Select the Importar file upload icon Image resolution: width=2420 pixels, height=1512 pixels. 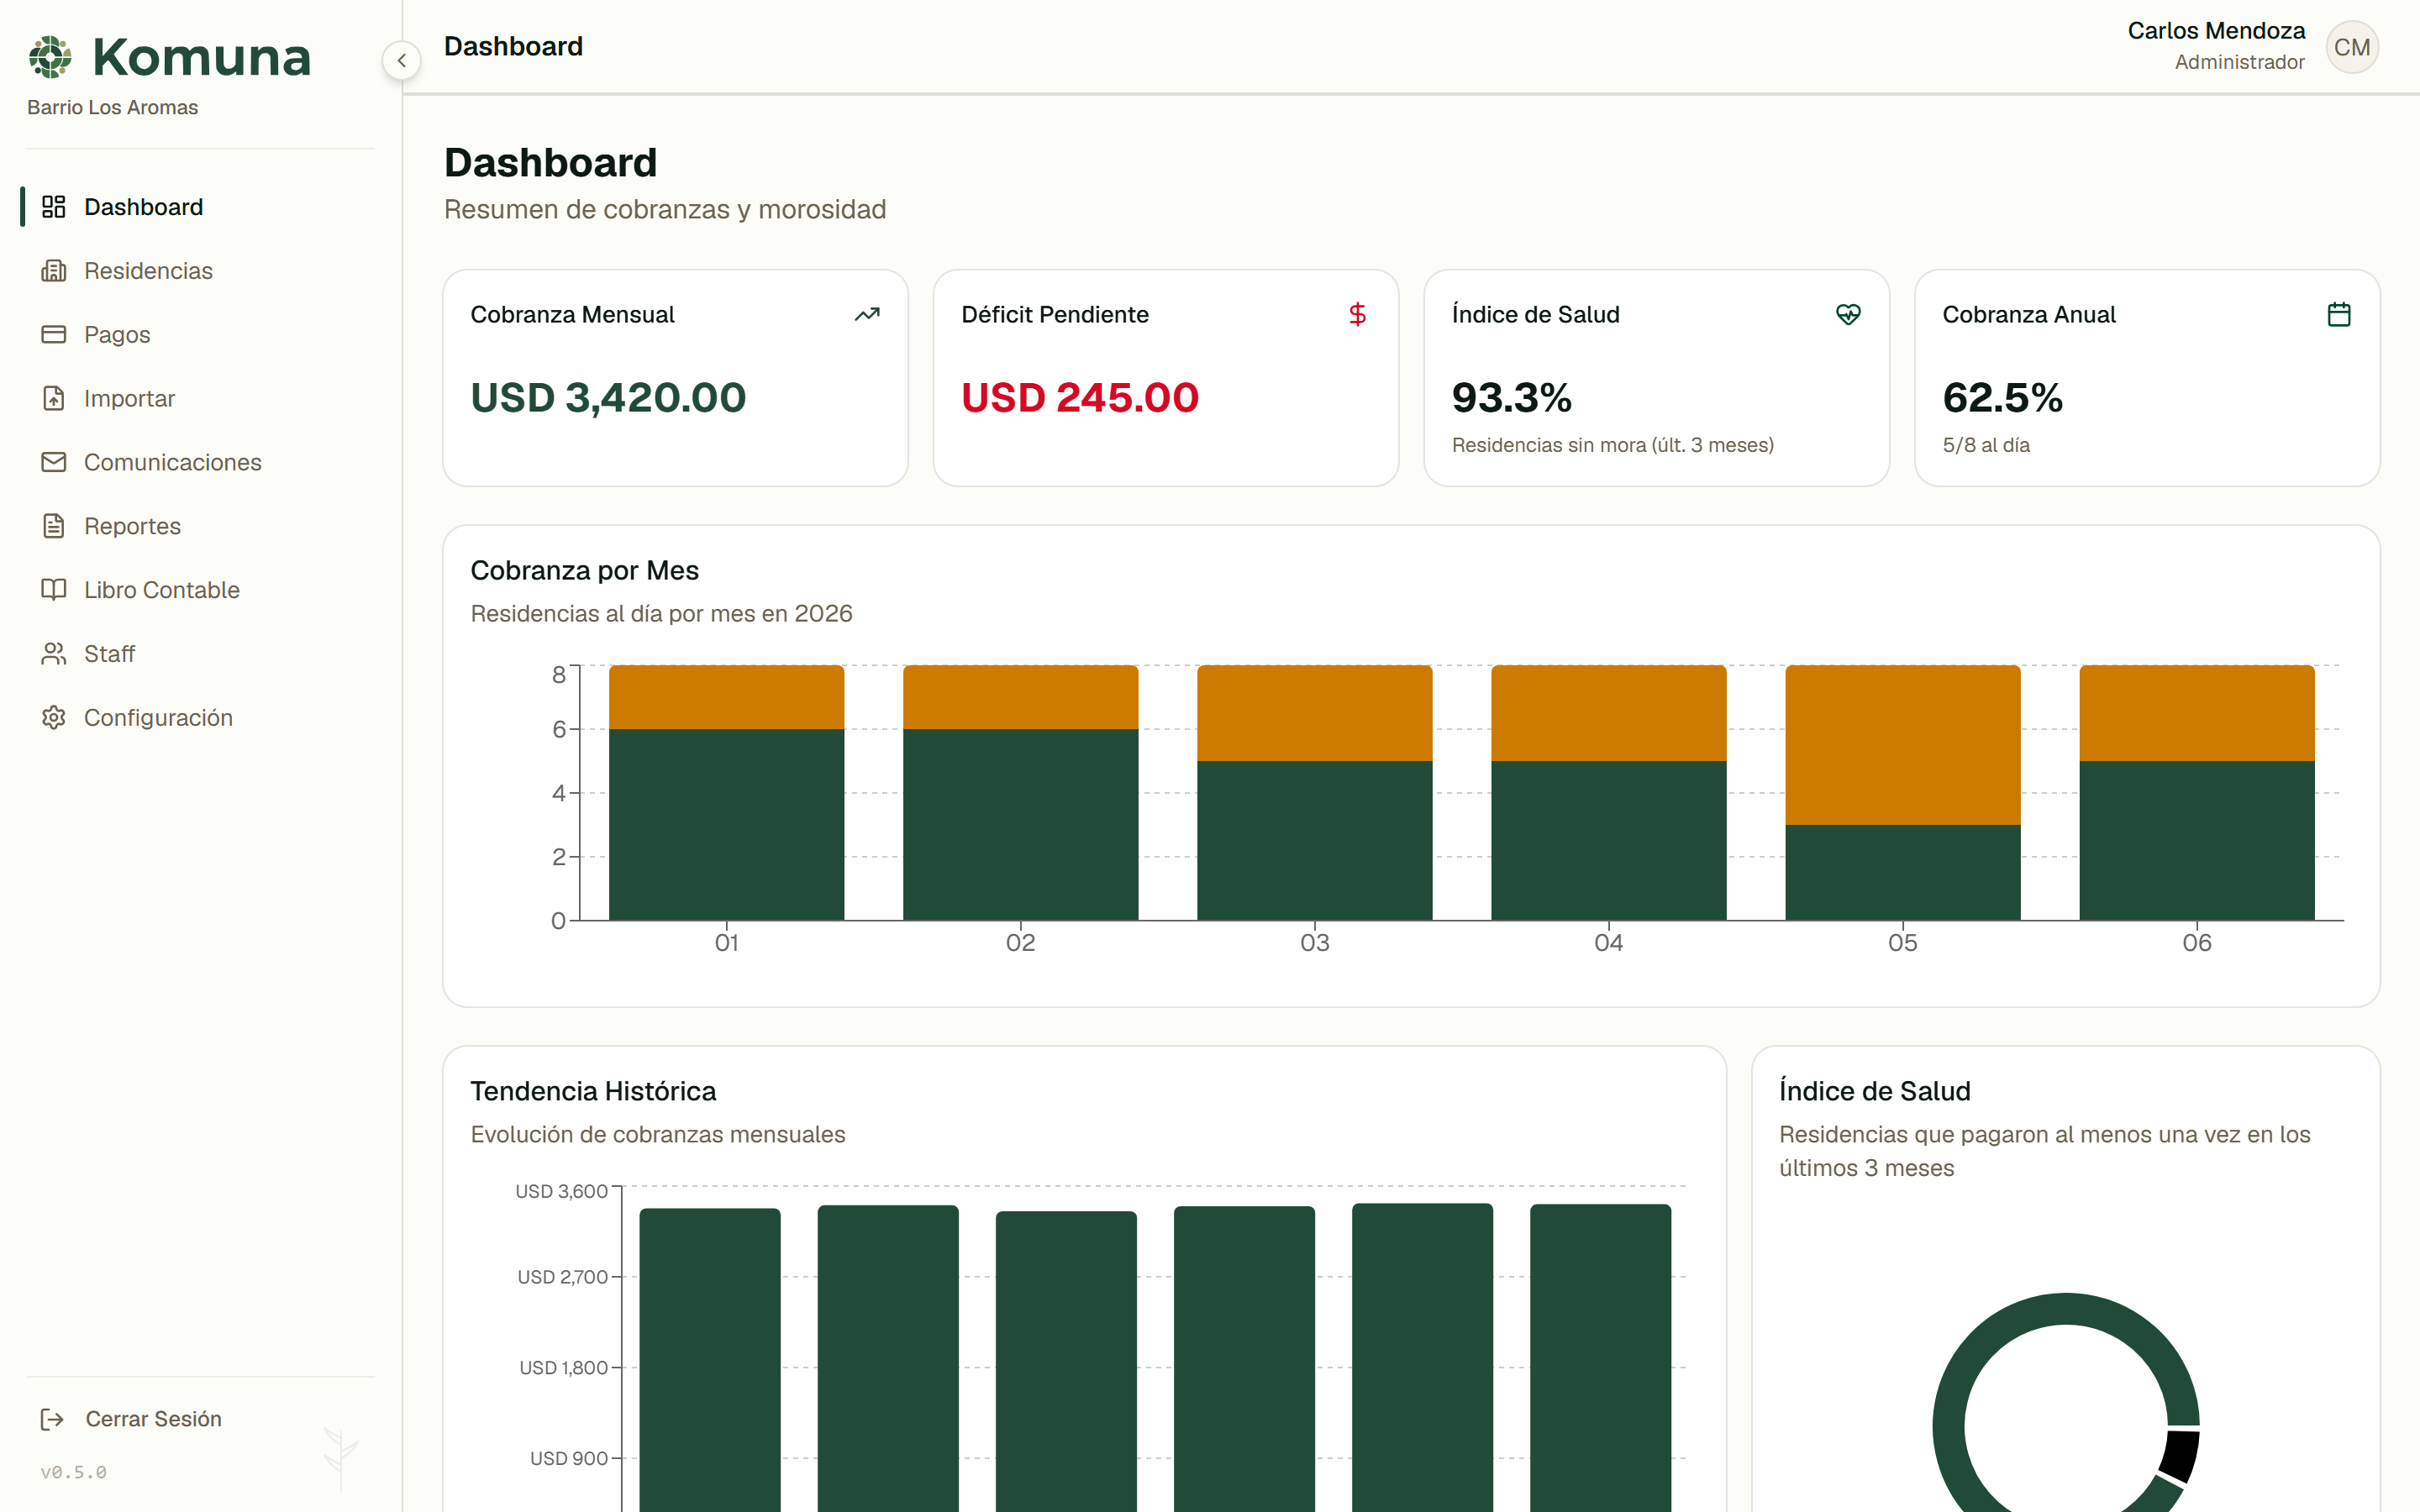pos(54,398)
